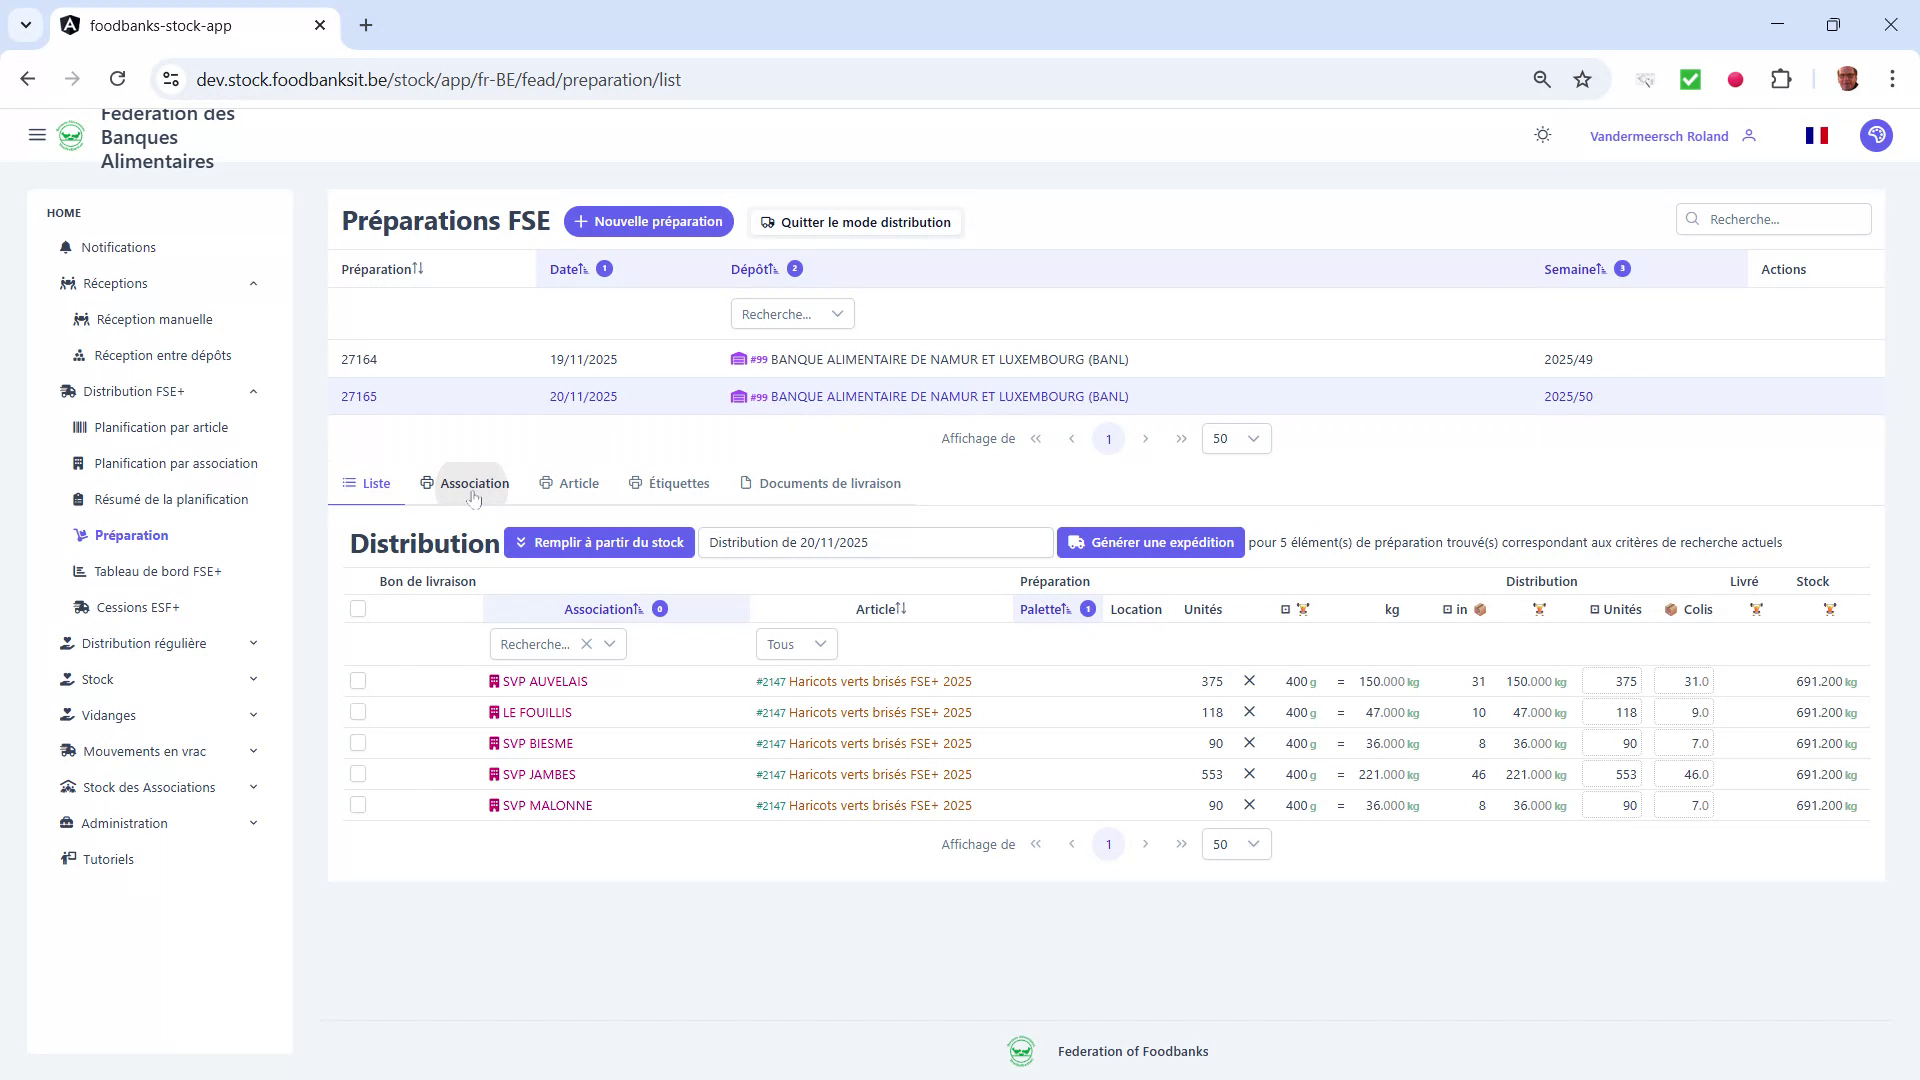Select Réception manuelle in the sidebar

click(154, 319)
